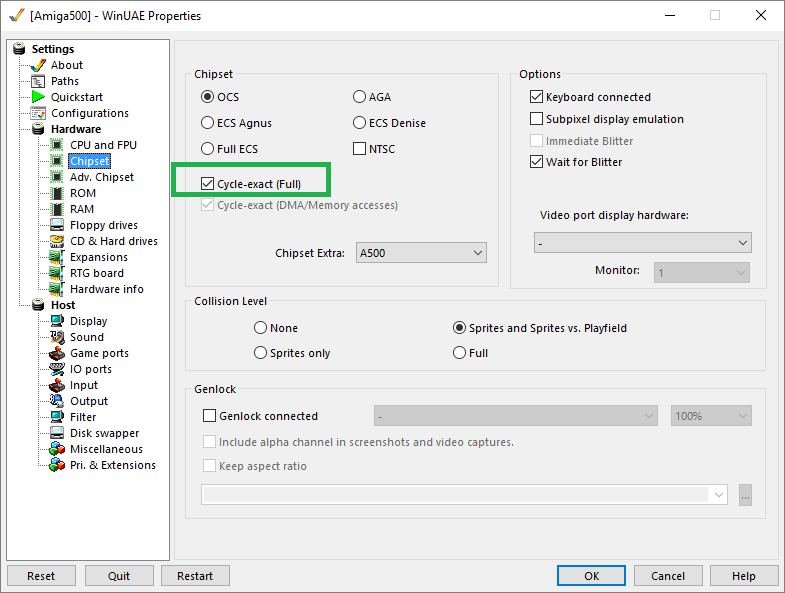Click the Disk swapper icon
The image size is (785, 593).
pos(57,433)
